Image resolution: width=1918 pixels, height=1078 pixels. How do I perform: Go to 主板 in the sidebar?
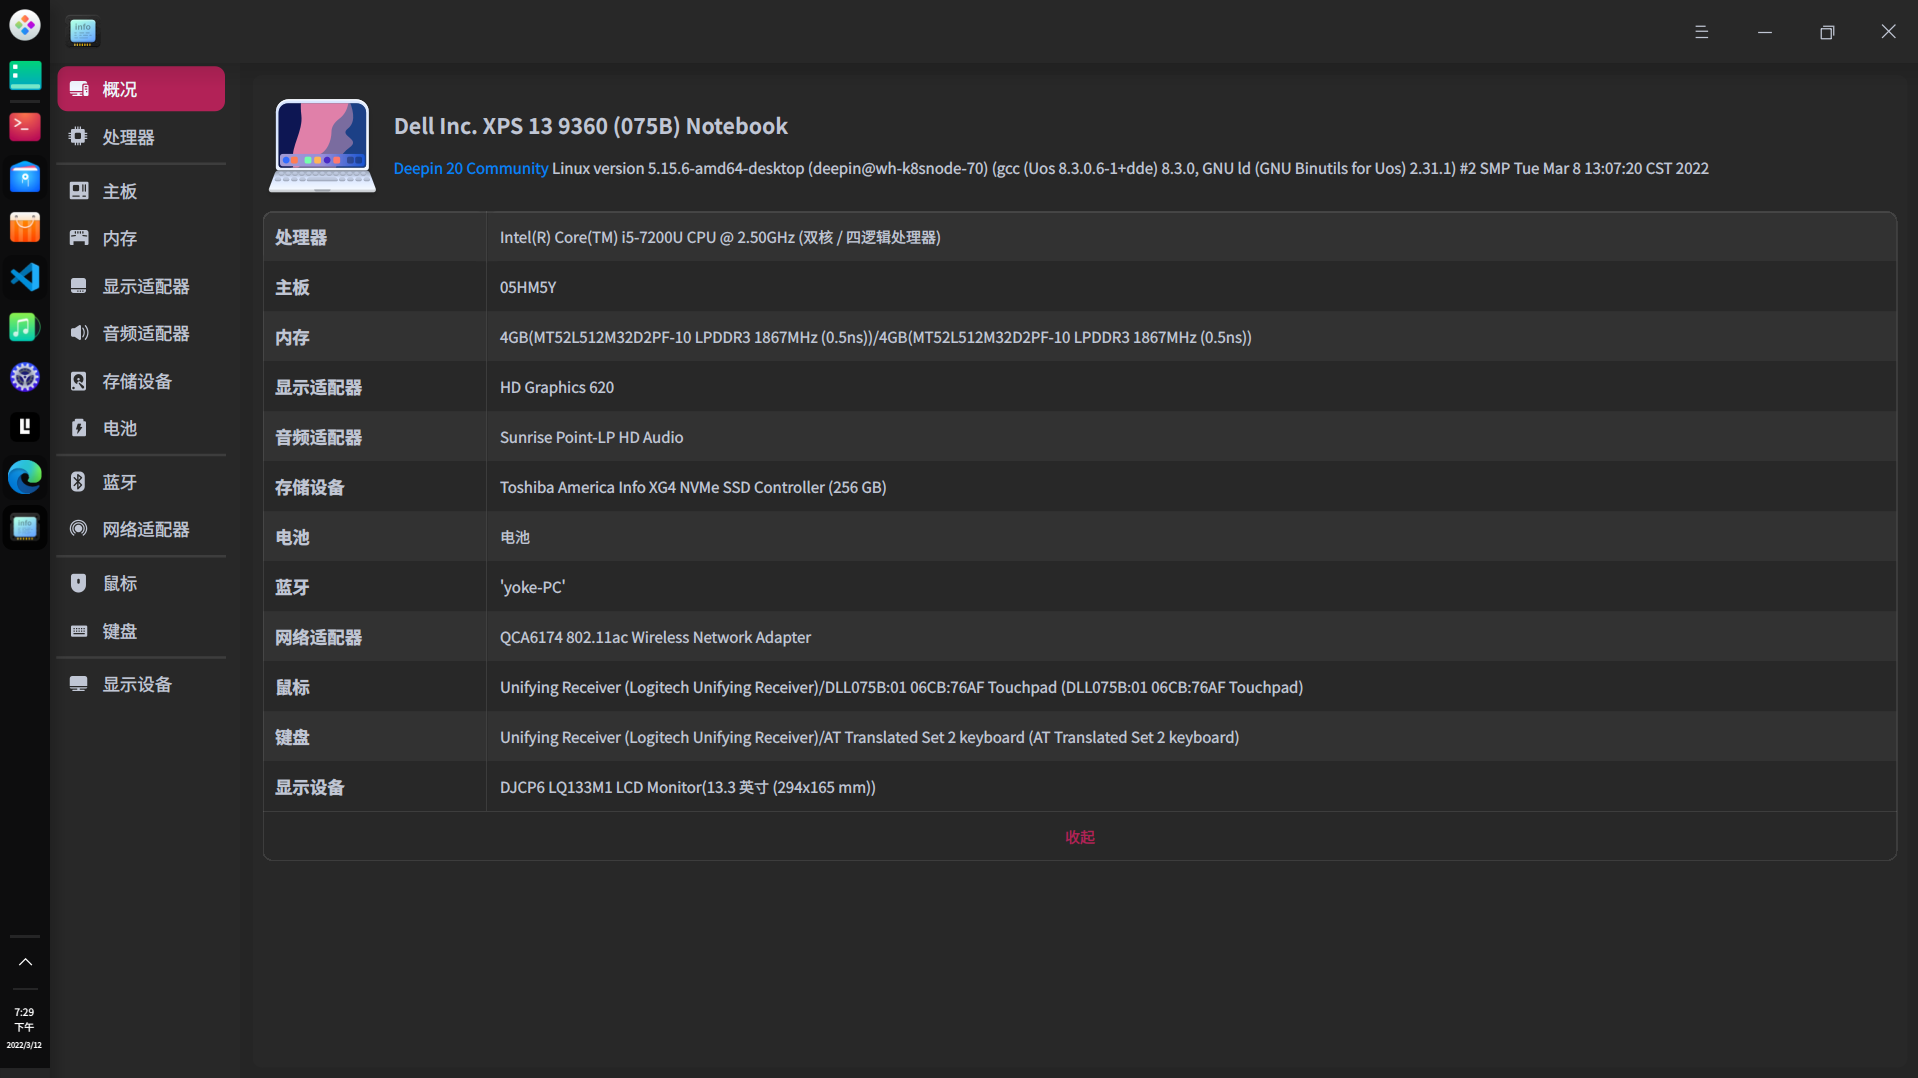coord(141,191)
